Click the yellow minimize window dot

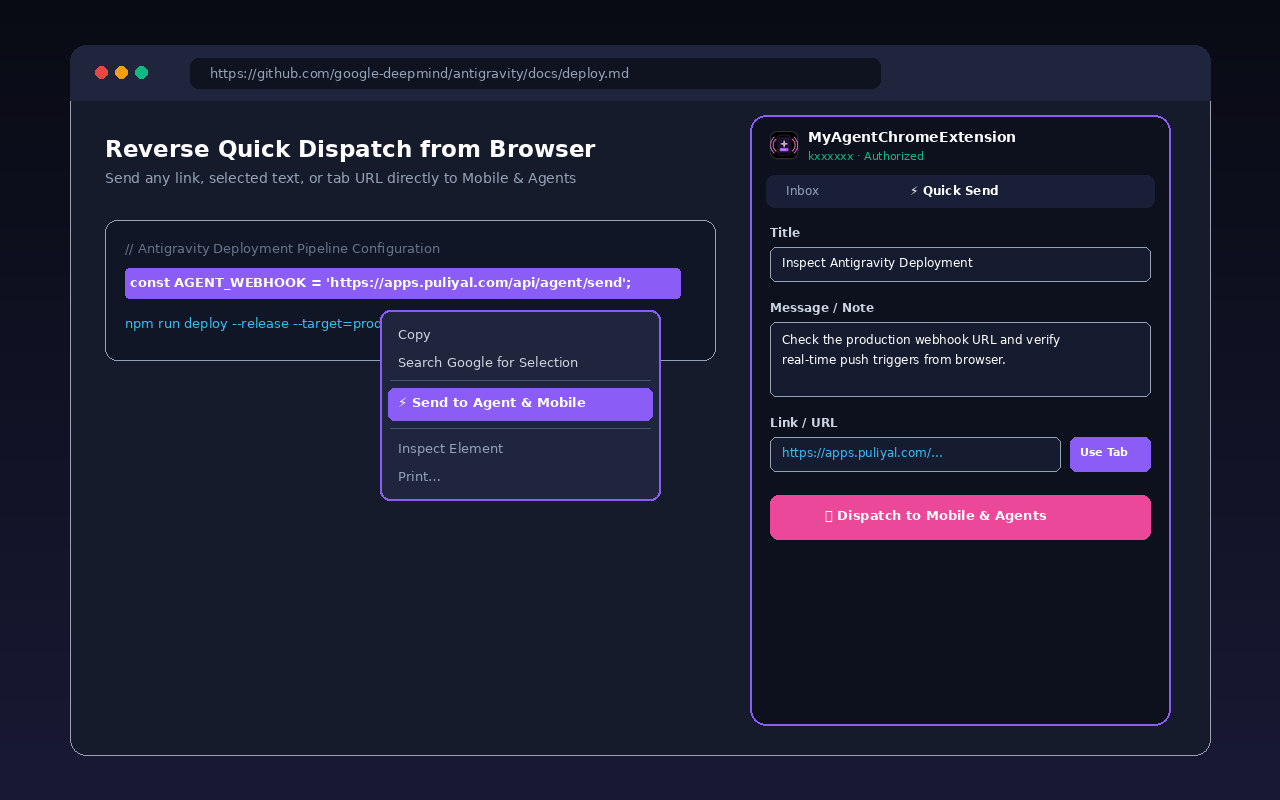(121, 72)
